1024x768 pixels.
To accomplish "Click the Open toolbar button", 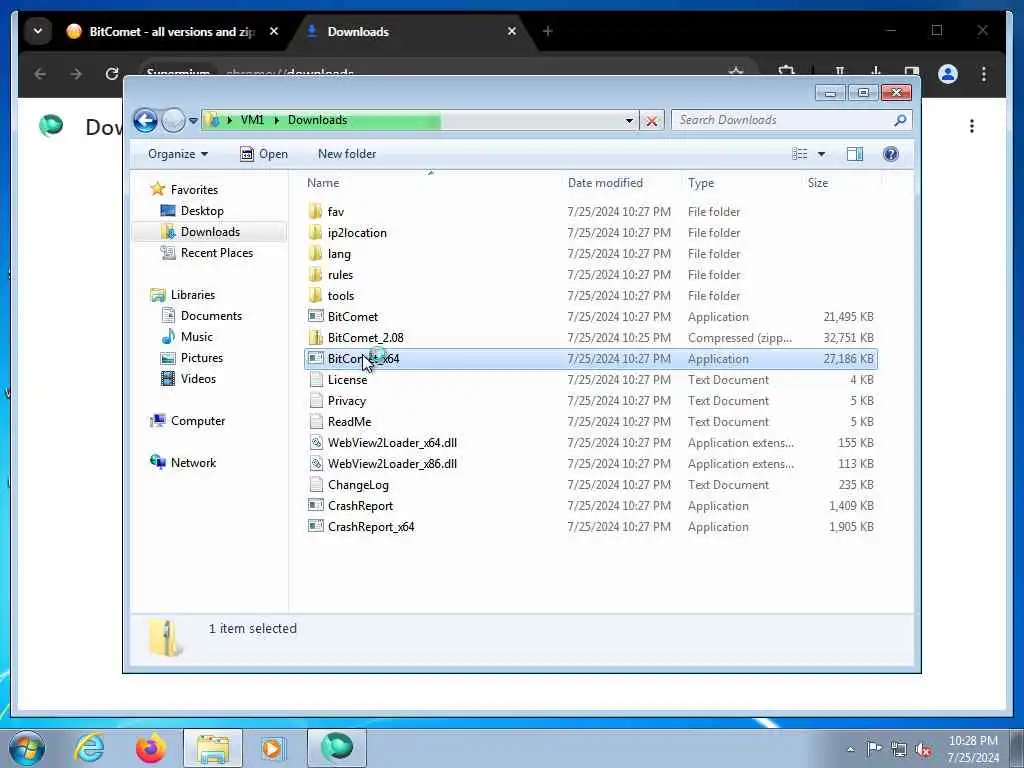I will [264, 154].
